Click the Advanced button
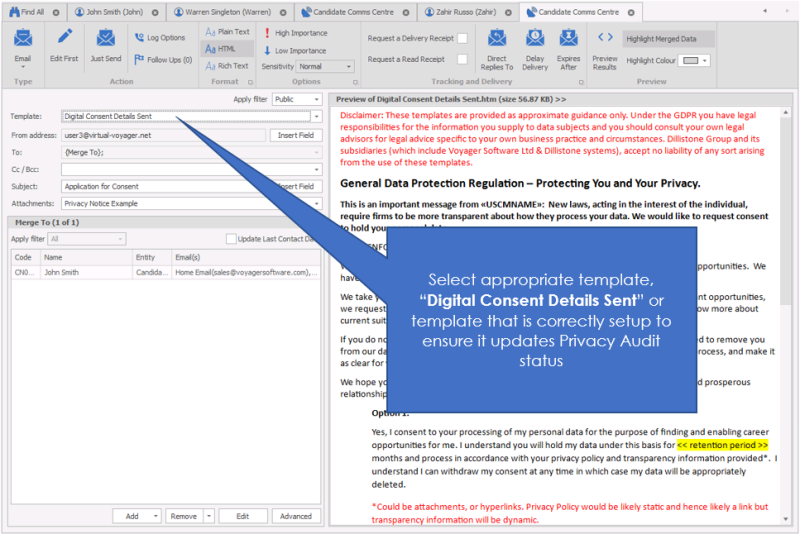This screenshot has width=800, height=534. pyautogui.click(x=295, y=516)
